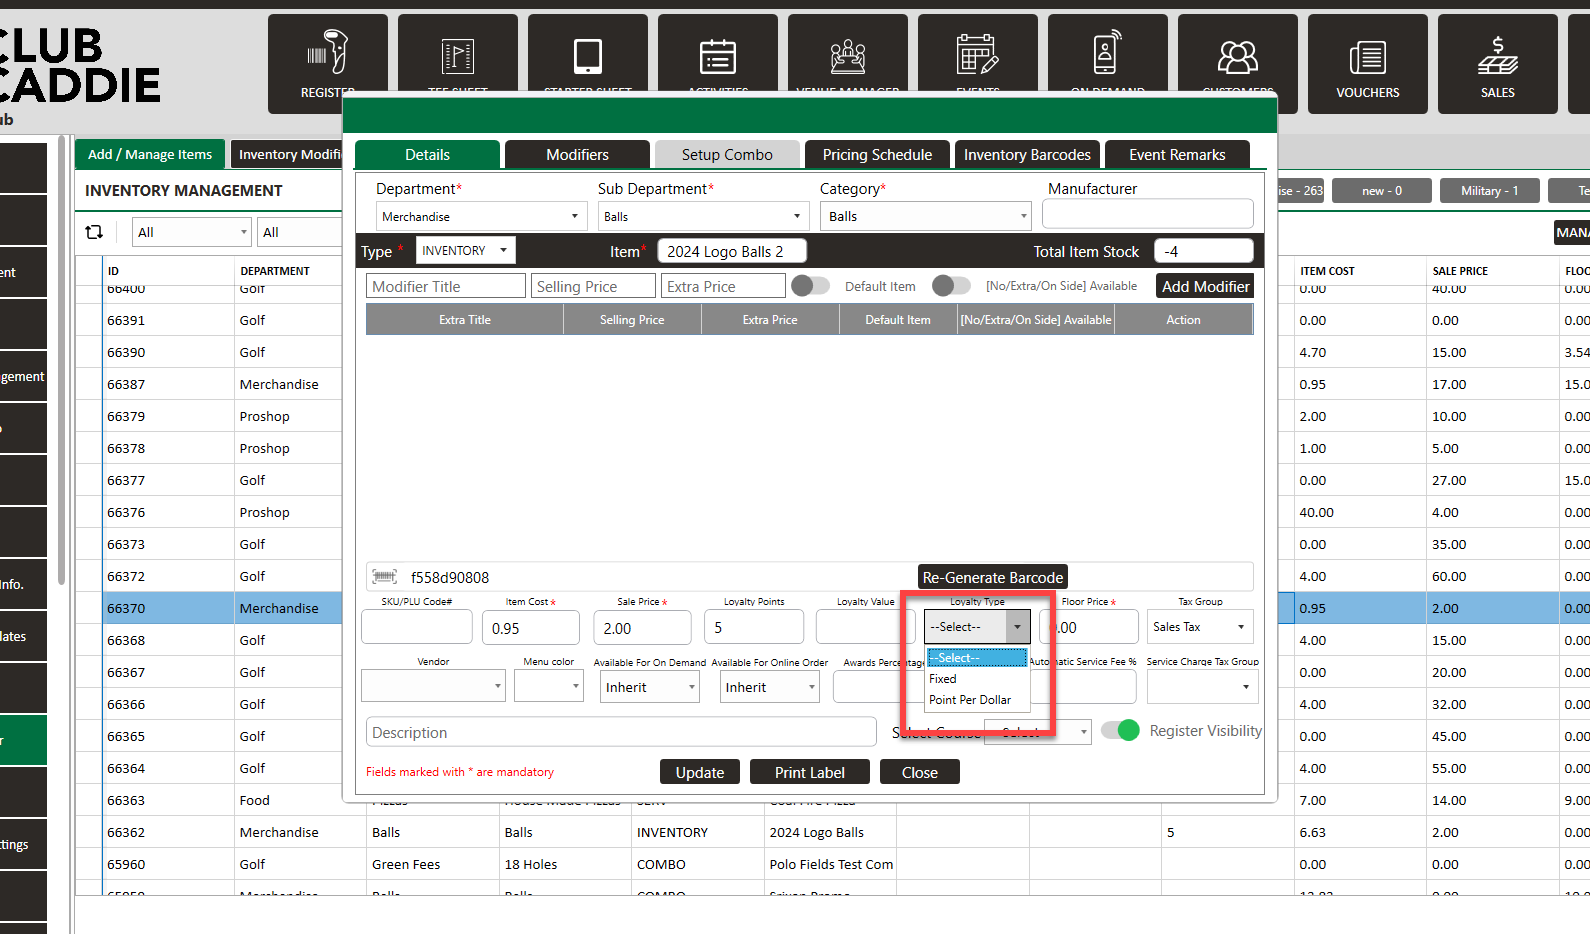Open the Register barcode scanner icon
The image size is (1590, 934).
pyautogui.click(x=327, y=55)
